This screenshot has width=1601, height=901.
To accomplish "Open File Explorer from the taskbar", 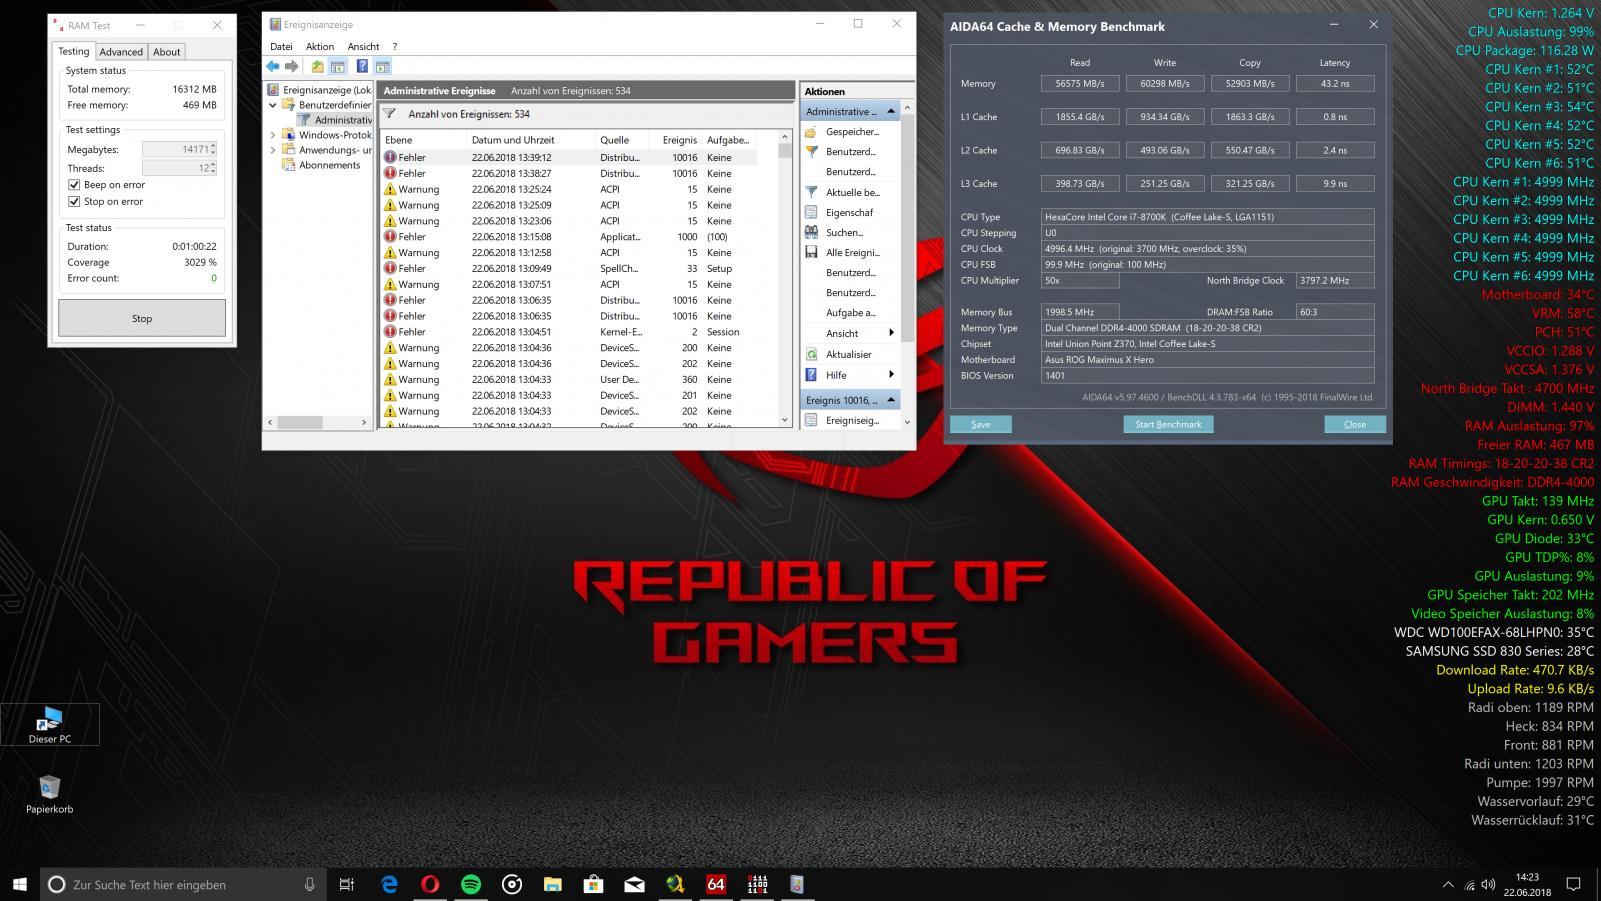I will click(x=552, y=884).
